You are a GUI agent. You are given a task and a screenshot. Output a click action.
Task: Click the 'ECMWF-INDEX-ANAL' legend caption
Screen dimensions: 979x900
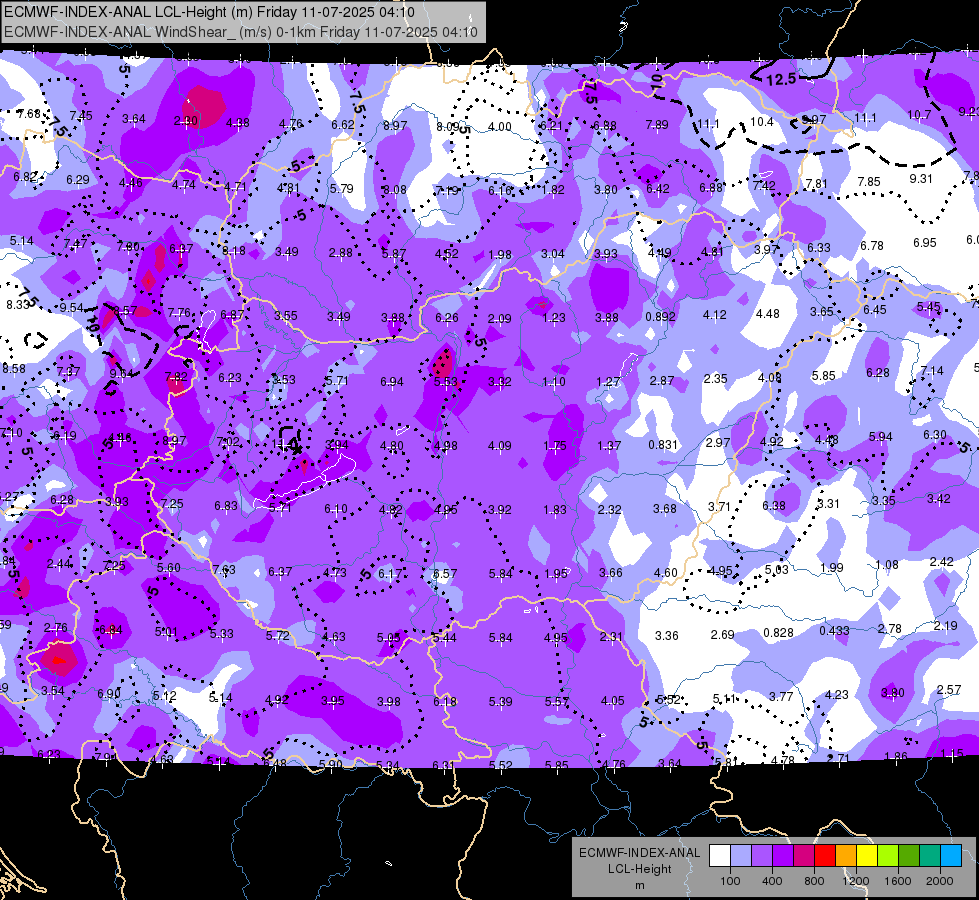(x=640, y=853)
